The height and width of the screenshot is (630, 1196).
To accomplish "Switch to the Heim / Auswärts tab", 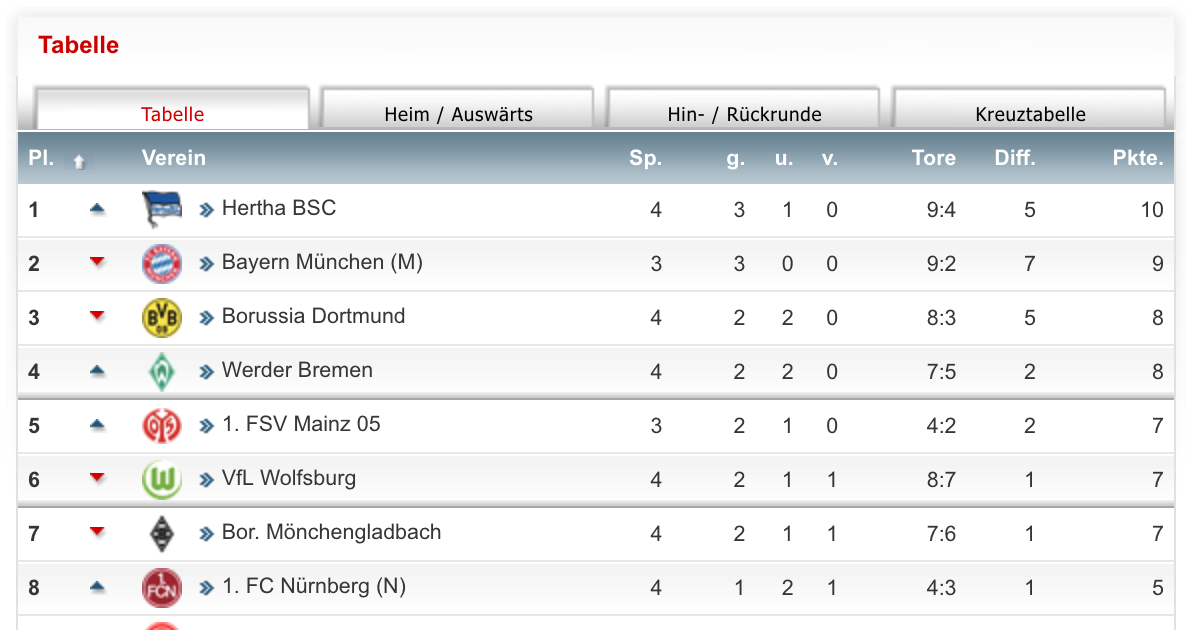I will 458,113.
